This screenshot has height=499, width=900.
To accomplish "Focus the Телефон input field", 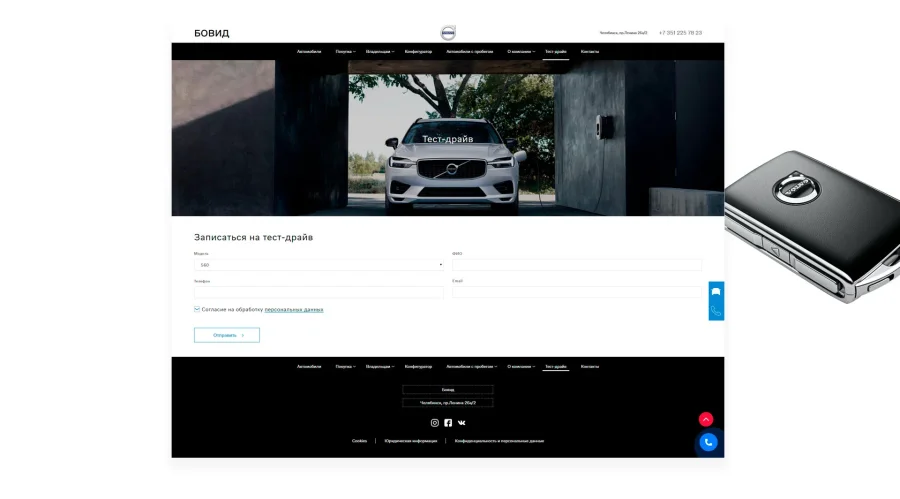I will 319,292.
